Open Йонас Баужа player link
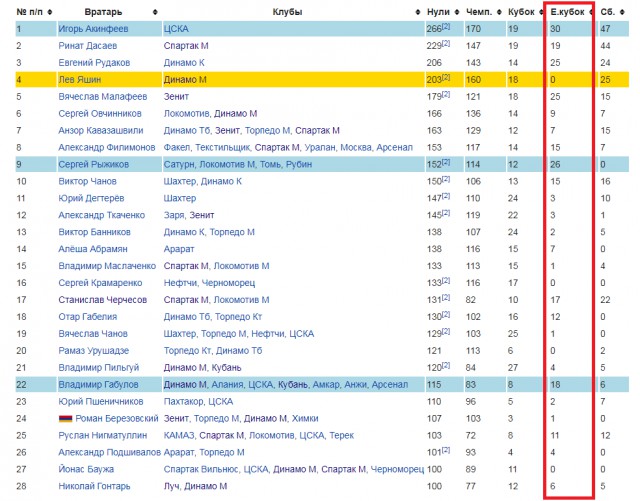640x501 pixels. coord(86,470)
